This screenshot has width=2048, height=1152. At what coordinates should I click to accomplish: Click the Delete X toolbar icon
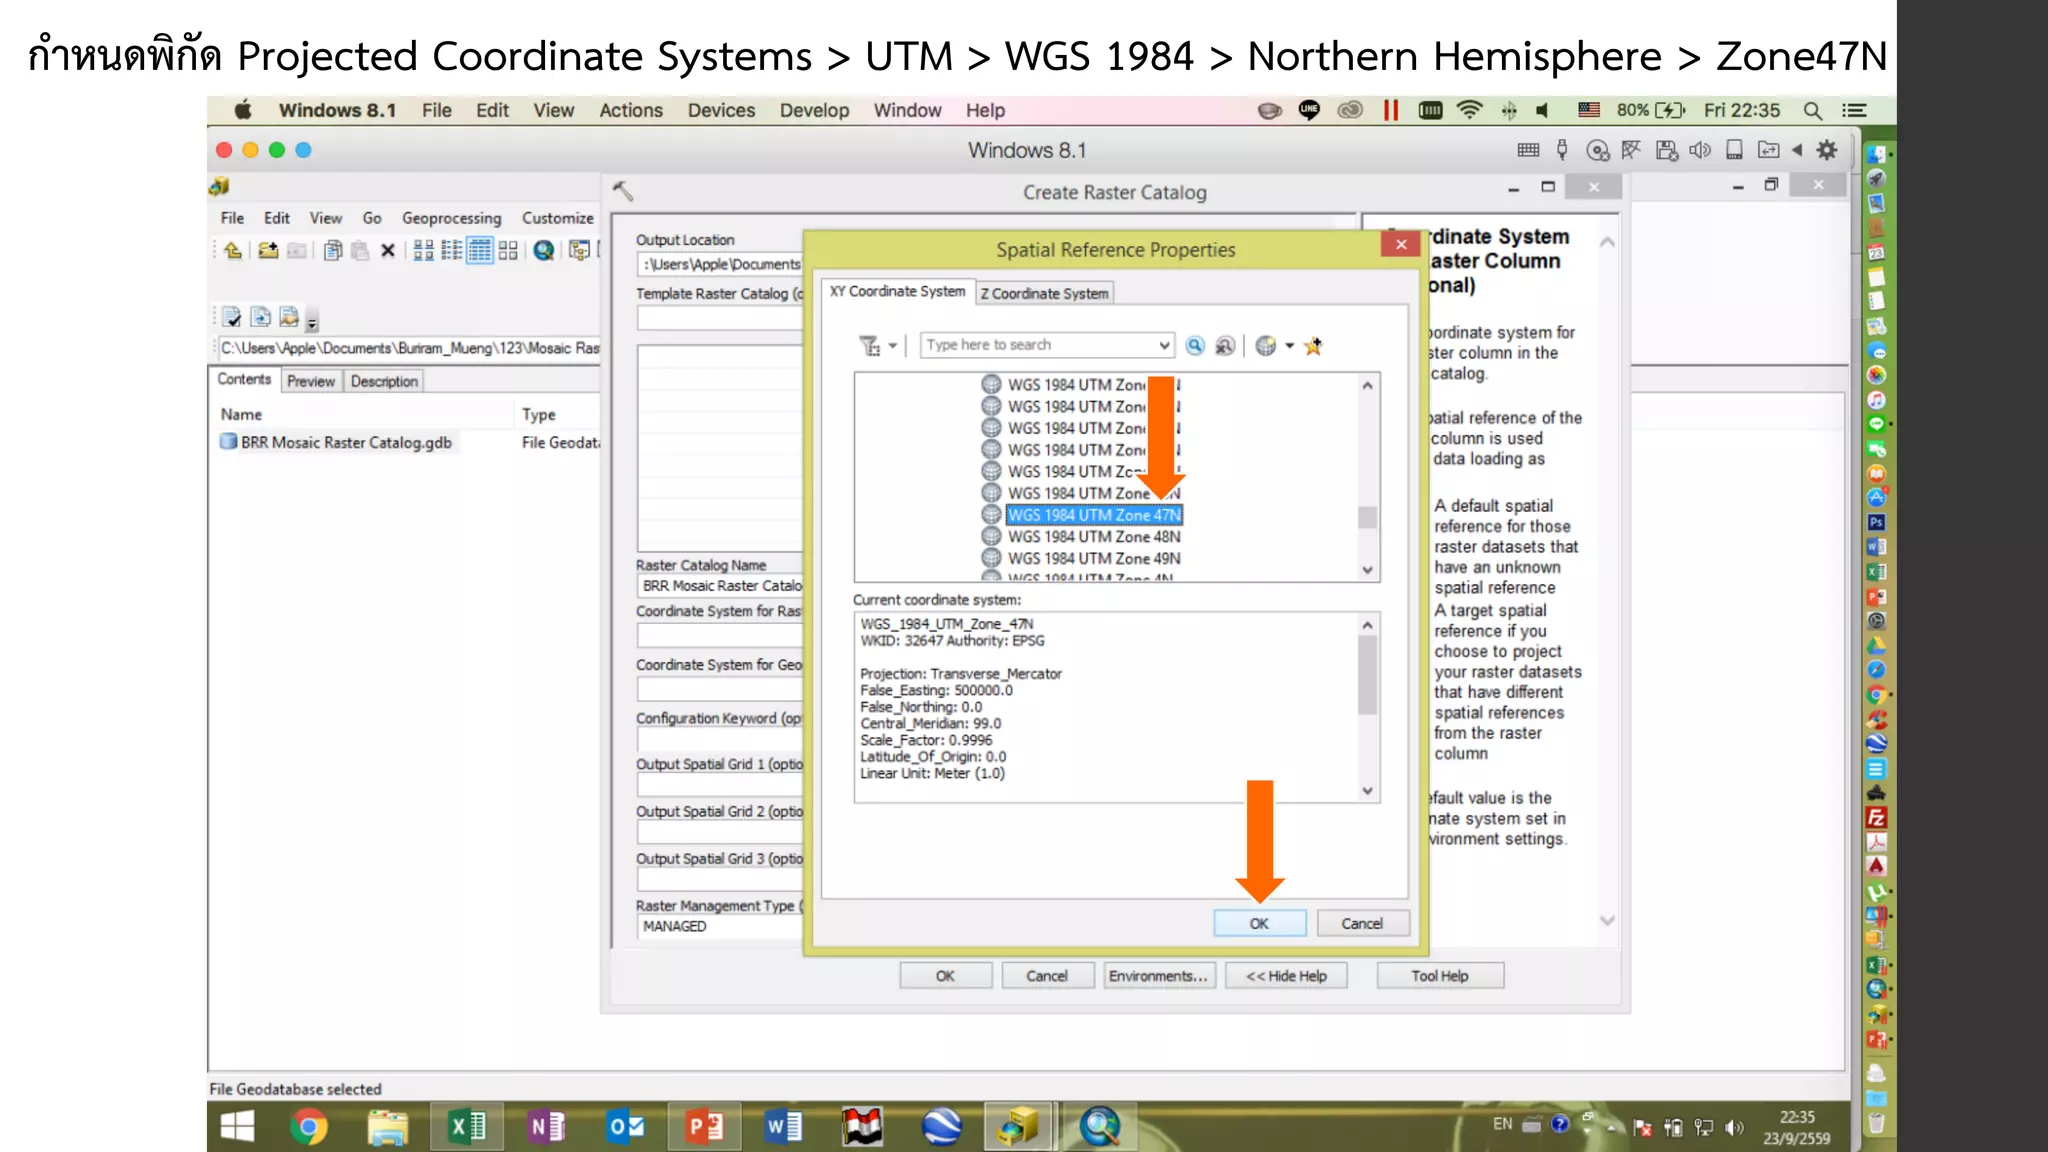(388, 251)
